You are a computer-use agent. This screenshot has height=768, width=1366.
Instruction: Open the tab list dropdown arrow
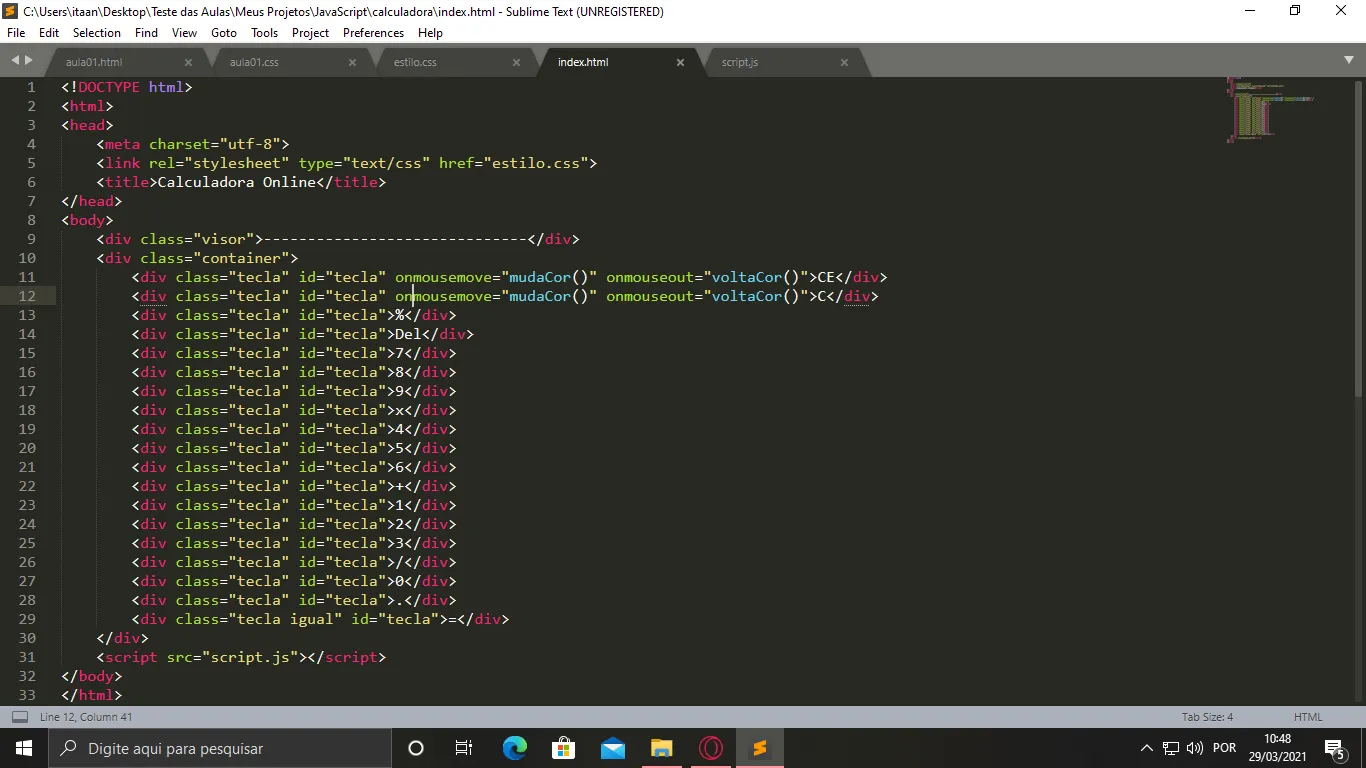[1349, 61]
